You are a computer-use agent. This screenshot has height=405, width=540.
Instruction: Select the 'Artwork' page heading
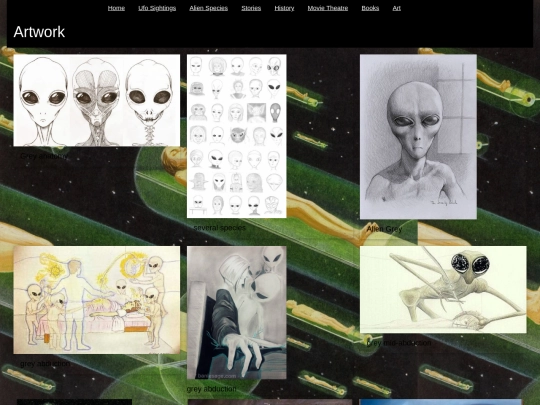click(39, 32)
